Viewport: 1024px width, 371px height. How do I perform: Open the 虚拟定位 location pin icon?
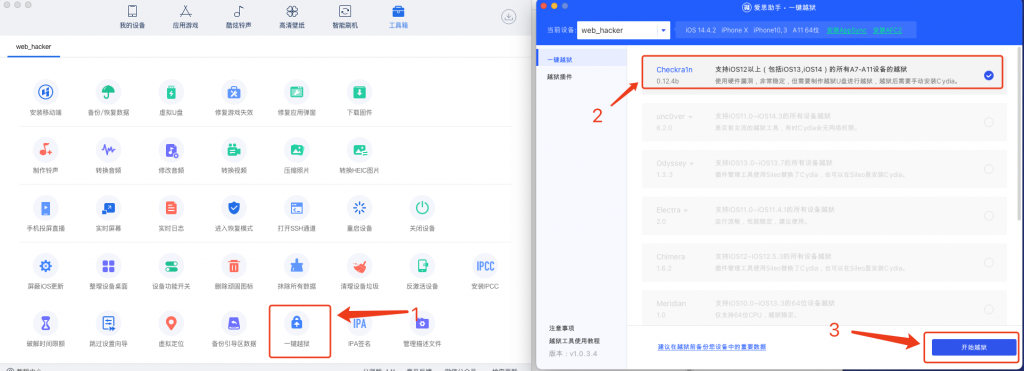171,323
